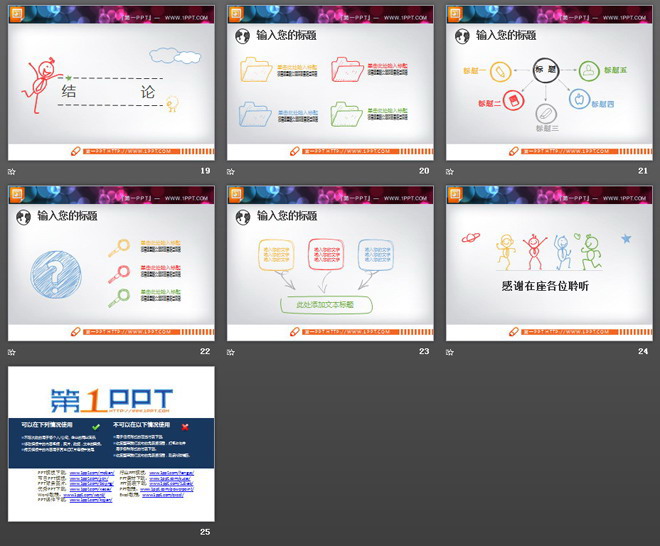Select the slide 20 folders thumbnail
This screenshot has height=546, width=660.
point(330,83)
